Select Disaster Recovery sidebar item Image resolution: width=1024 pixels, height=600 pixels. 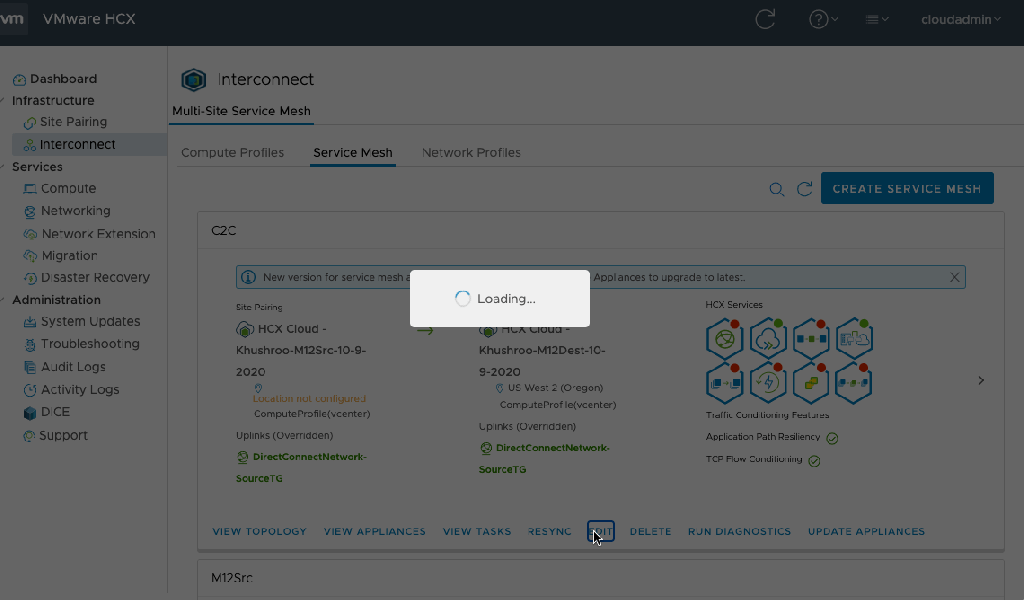pyautogui.click(x=95, y=277)
